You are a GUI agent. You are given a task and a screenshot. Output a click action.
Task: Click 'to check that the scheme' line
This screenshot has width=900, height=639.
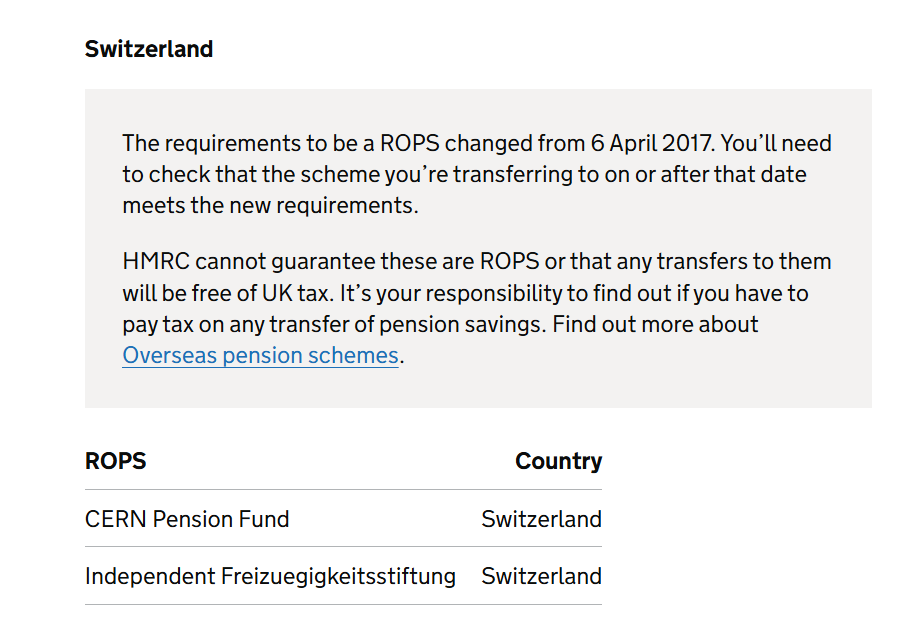[464, 174]
